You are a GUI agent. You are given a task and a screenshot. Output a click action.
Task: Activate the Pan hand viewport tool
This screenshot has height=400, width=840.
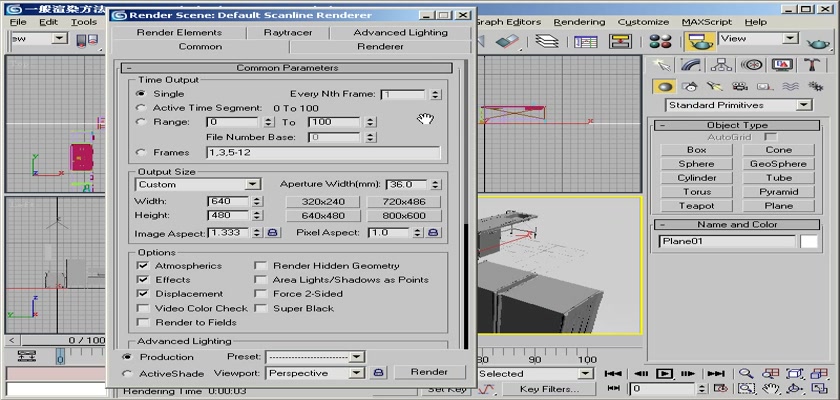(770, 389)
